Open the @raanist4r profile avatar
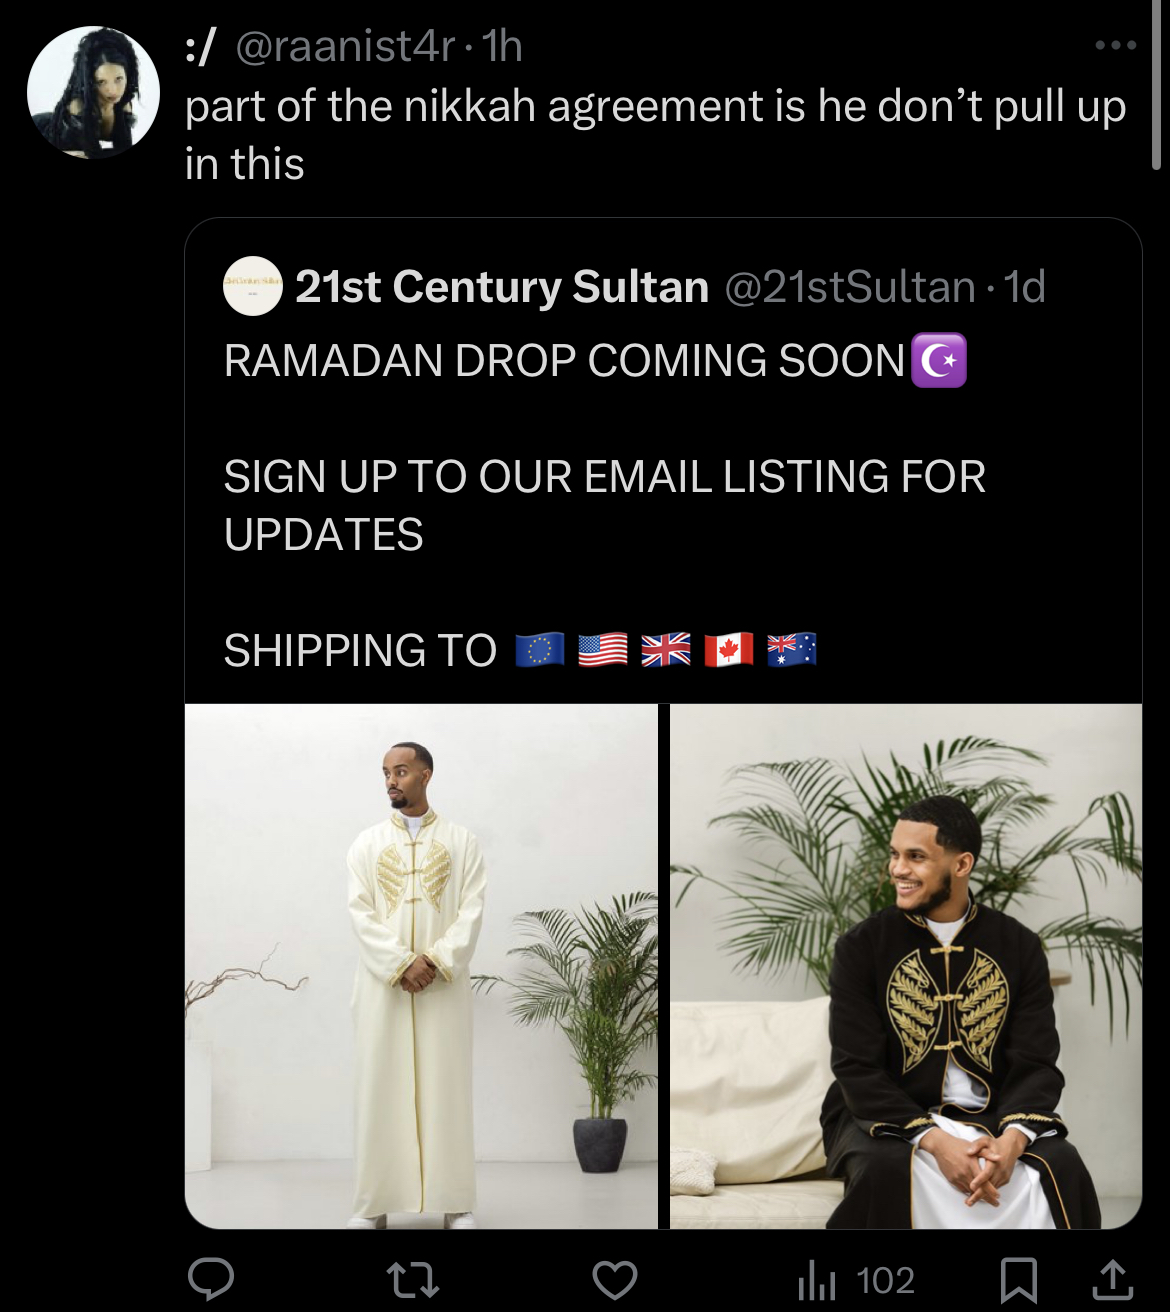Image resolution: width=1170 pixels, height=1312 pixels. click(x=93, y=92)
